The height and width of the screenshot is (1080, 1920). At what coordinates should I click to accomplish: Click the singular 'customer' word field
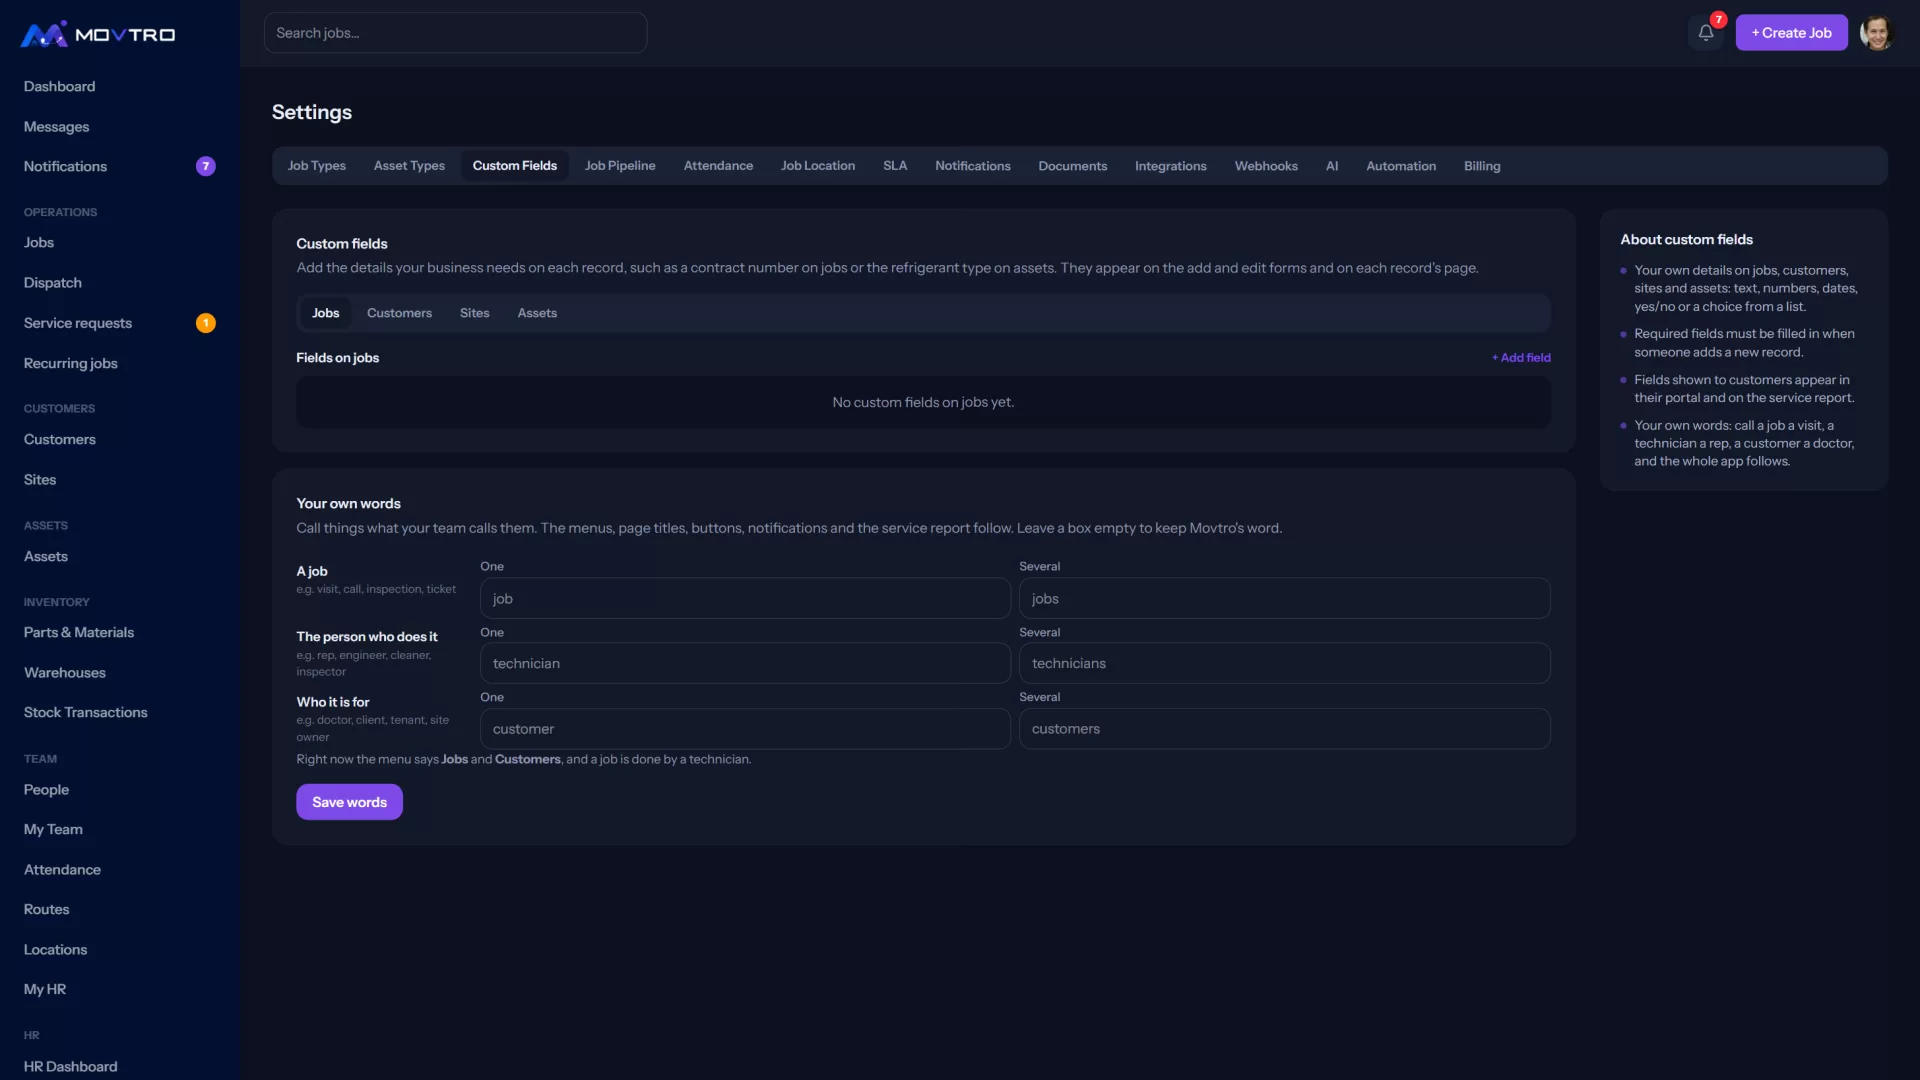pos(745,729)
